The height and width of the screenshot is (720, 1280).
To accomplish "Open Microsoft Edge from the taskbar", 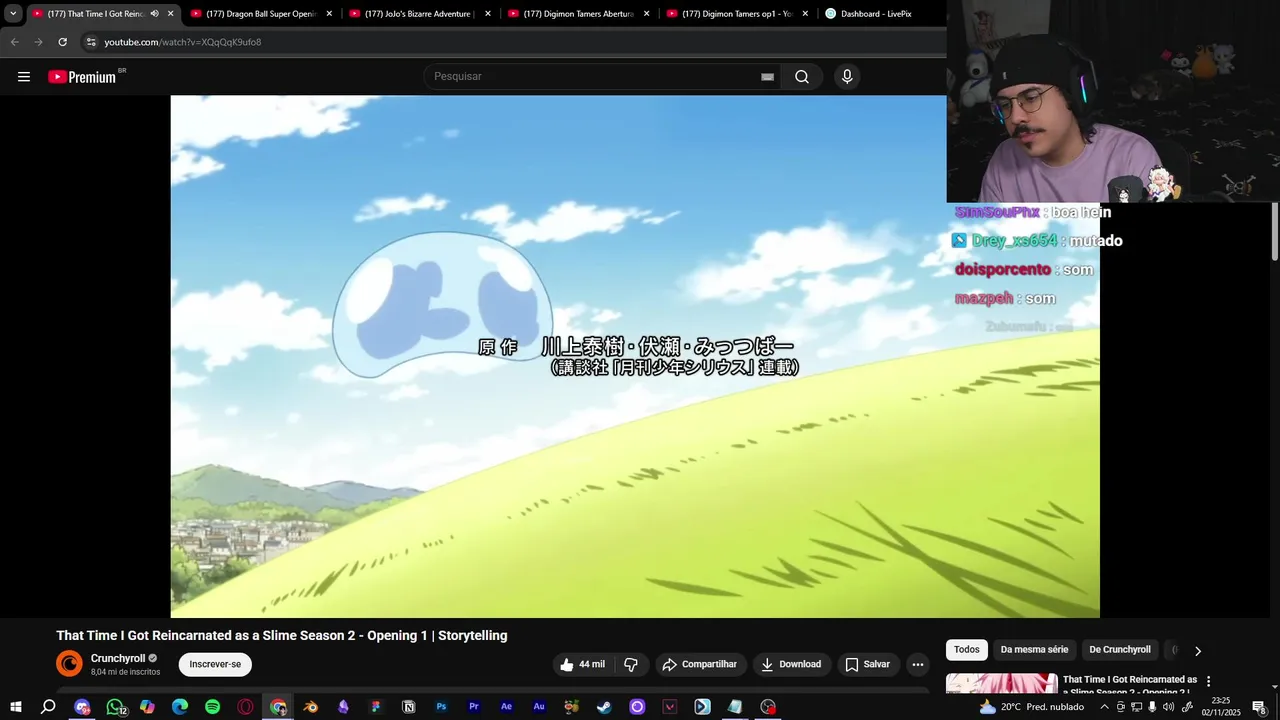I will tap(180, 707).
